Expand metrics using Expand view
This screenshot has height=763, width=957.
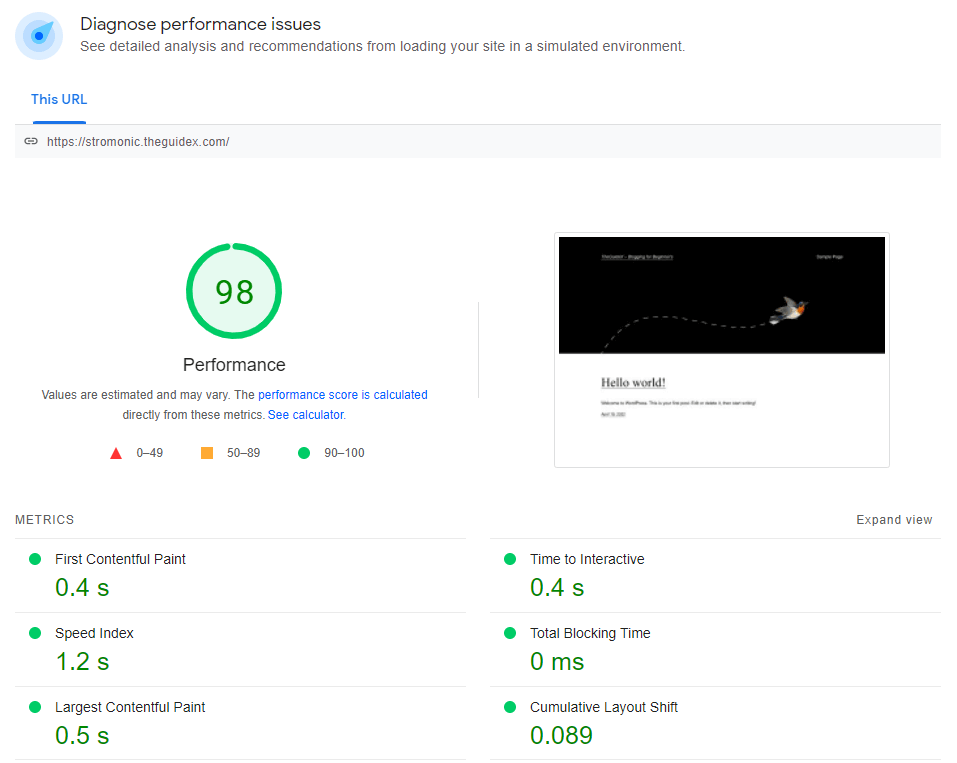[894, 519]
